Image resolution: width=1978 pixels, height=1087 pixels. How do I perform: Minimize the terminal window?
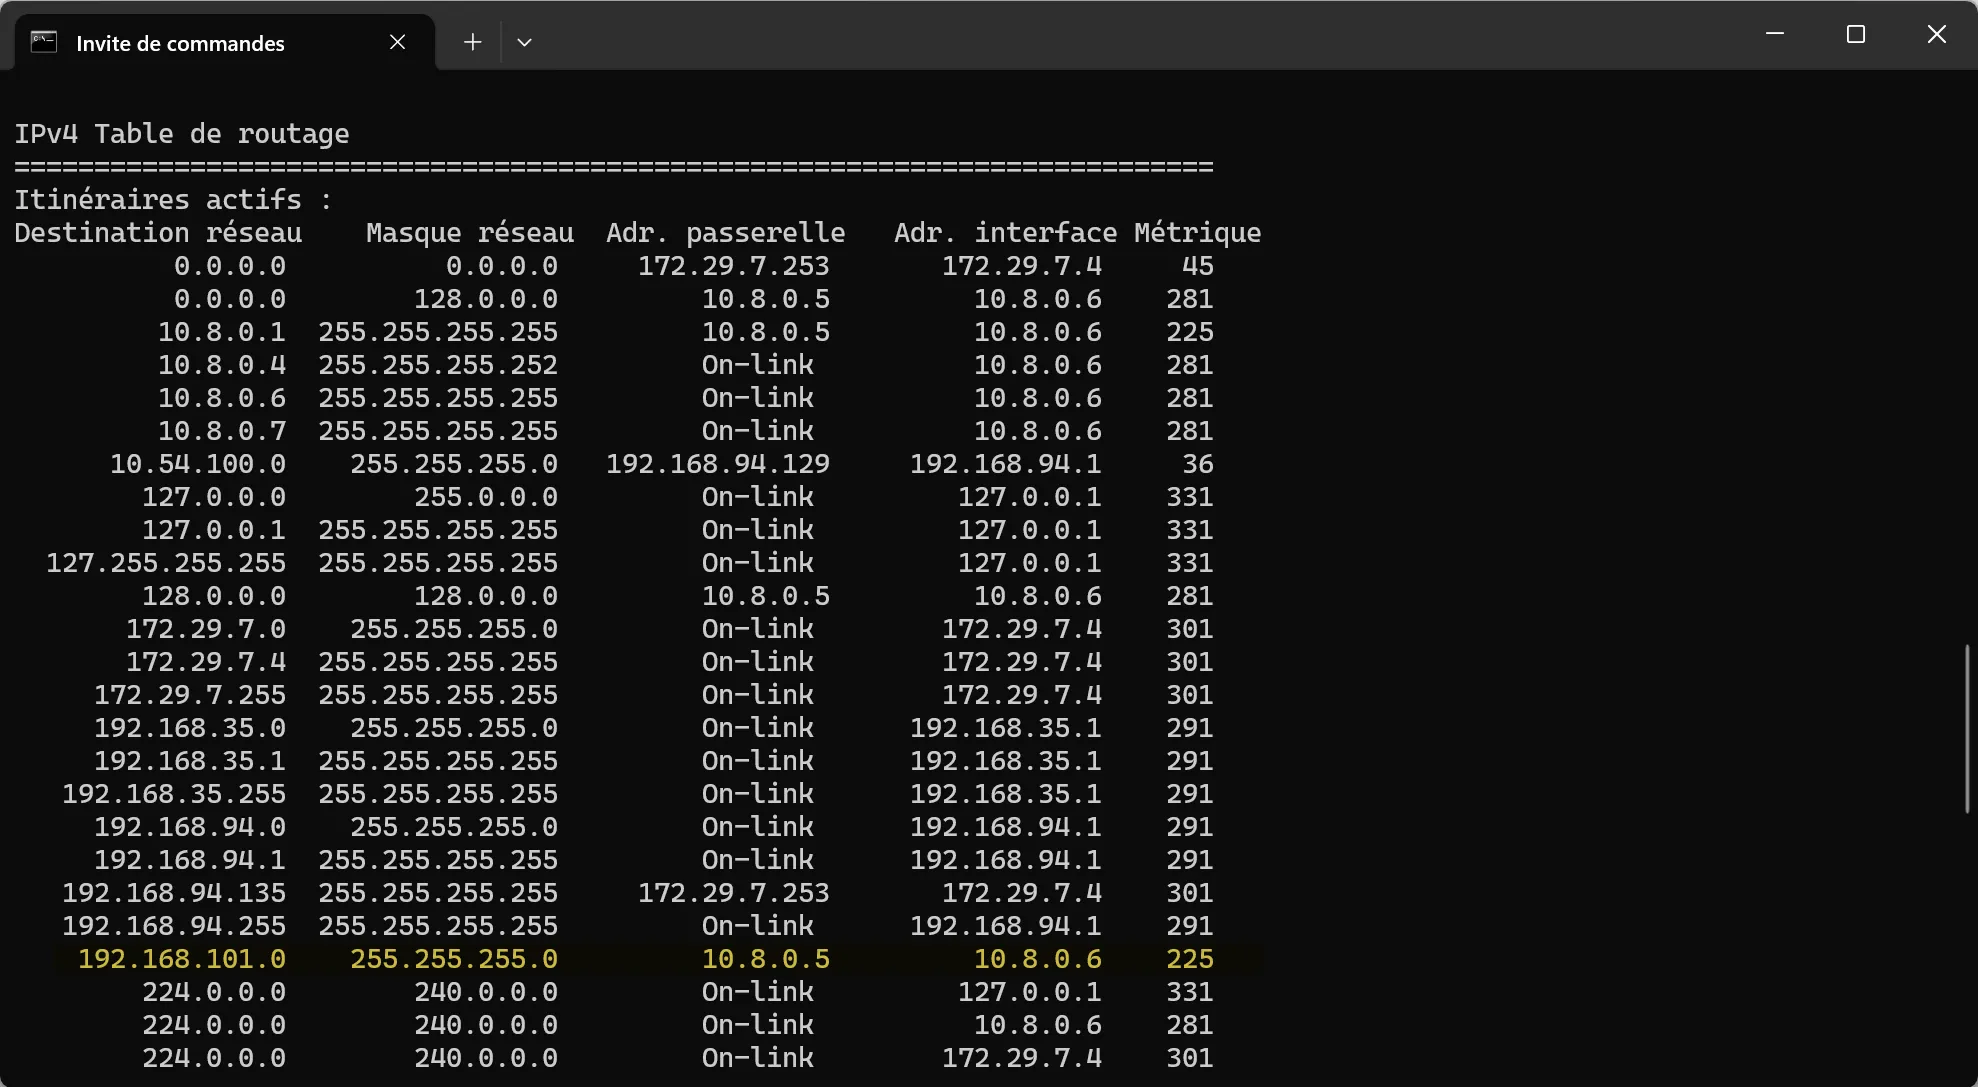click(x=1775, y=34)
